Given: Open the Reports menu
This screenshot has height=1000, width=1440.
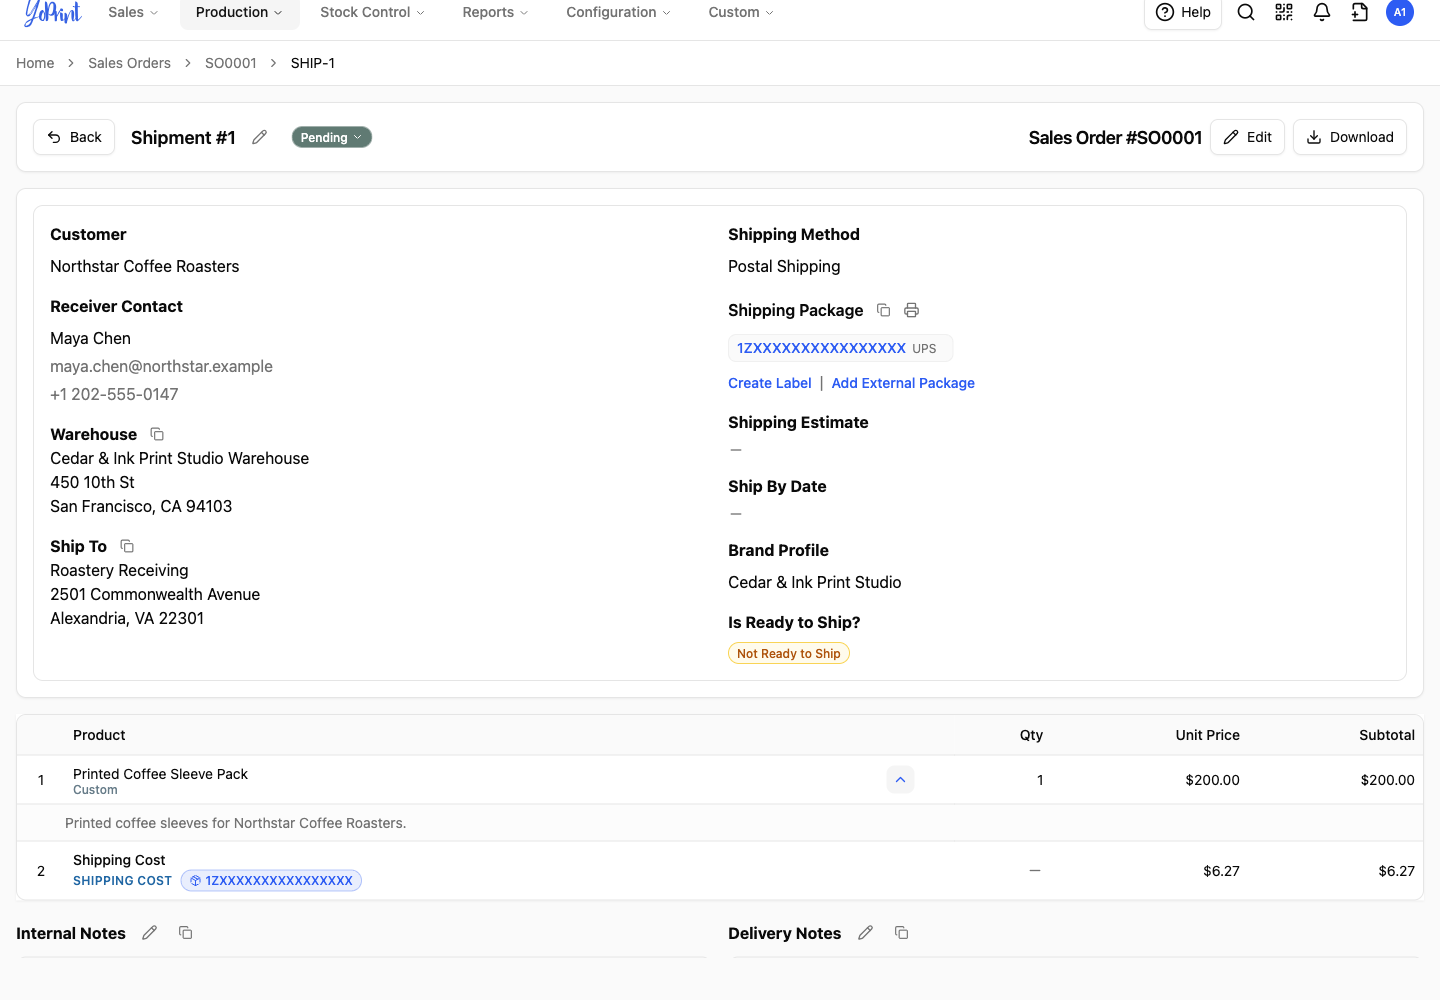Looking at the screenshot, I should tap(495, 12).
